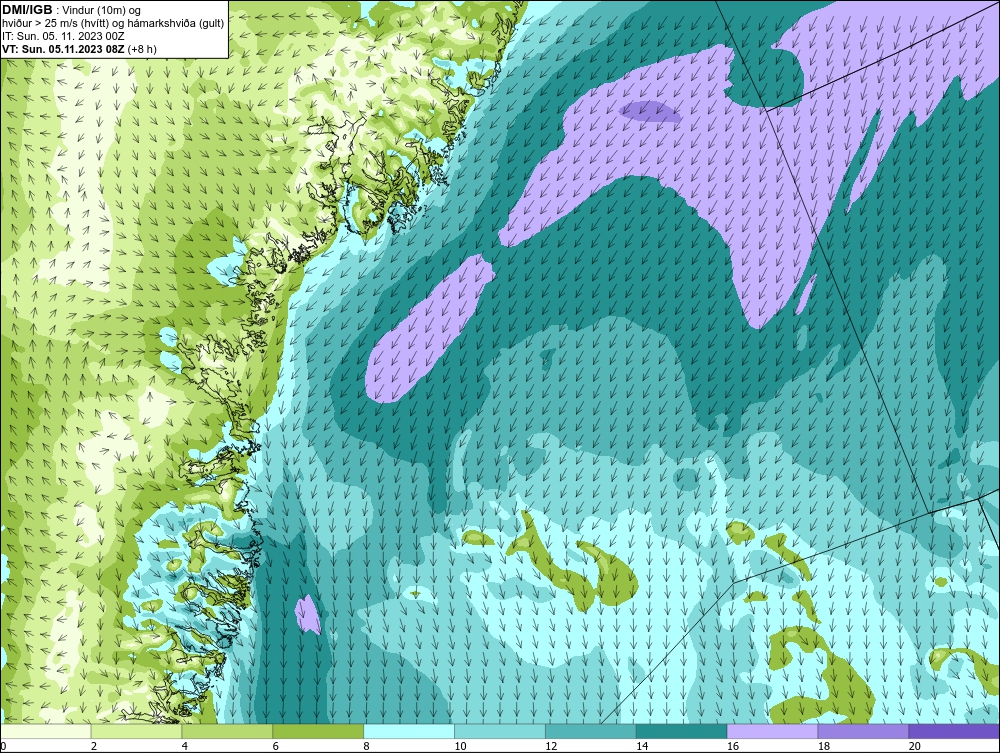Click the legend label '4'
This screenshot has width=1000, height=753.
184,746
